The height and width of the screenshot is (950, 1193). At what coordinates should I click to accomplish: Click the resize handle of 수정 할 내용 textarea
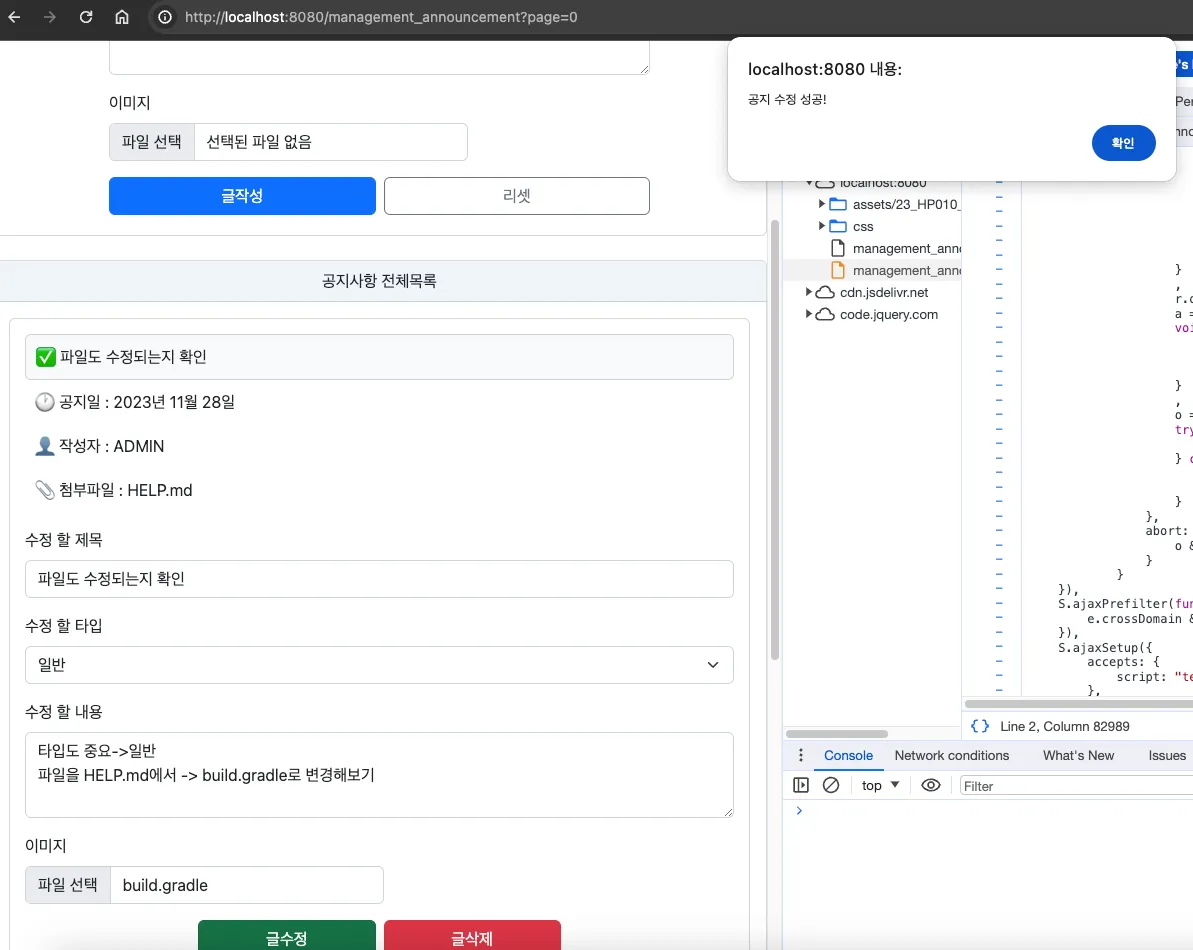coord(728,812)
